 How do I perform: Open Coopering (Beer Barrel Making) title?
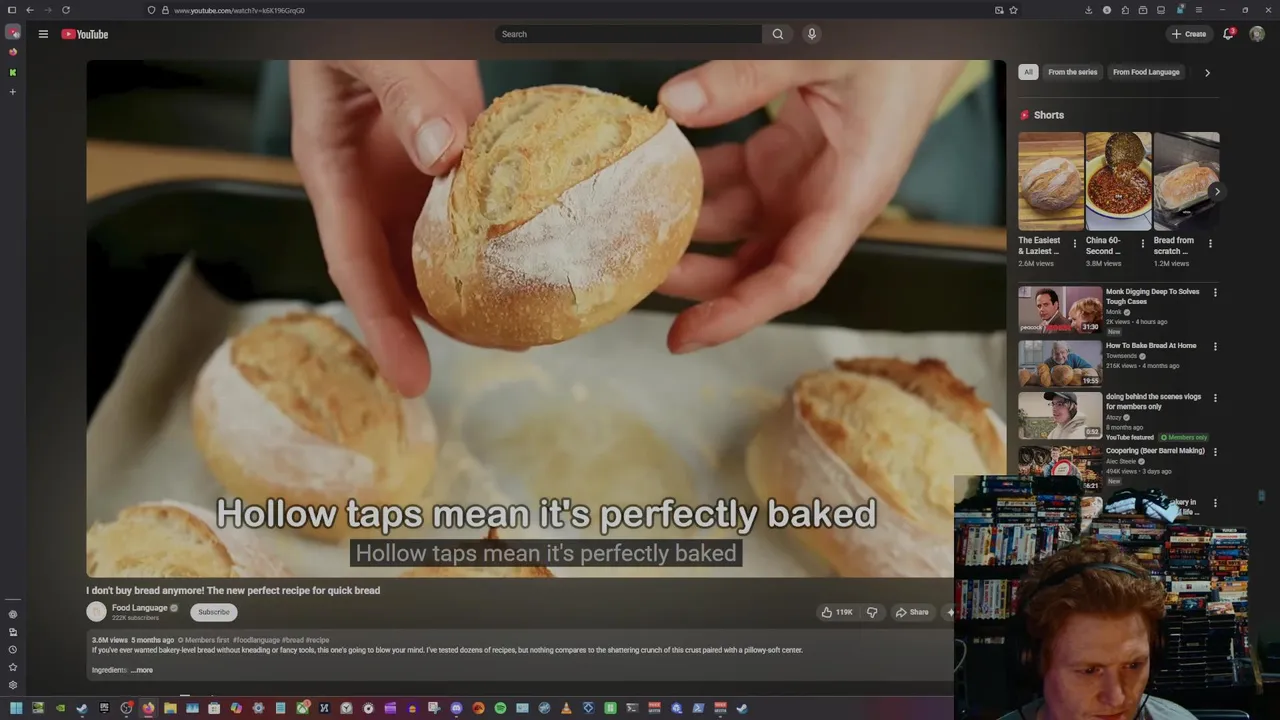[x=1155, y=451]
